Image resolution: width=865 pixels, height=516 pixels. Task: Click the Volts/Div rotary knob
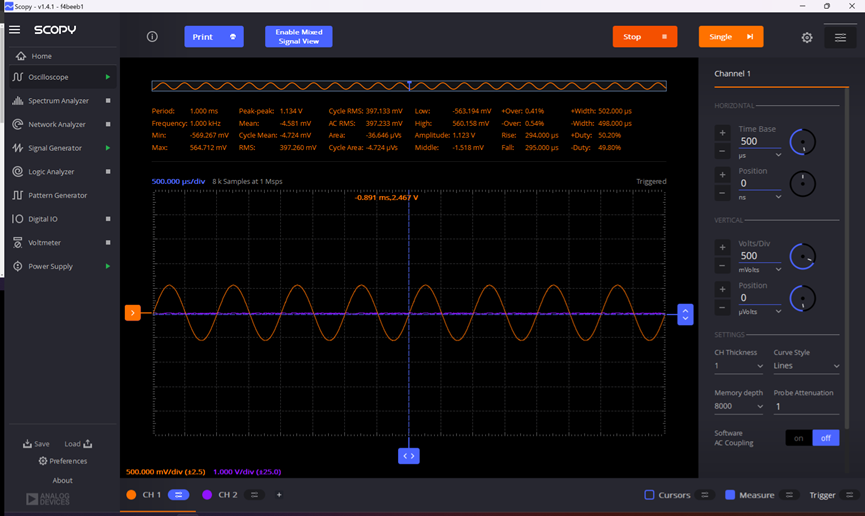(803, 257)
